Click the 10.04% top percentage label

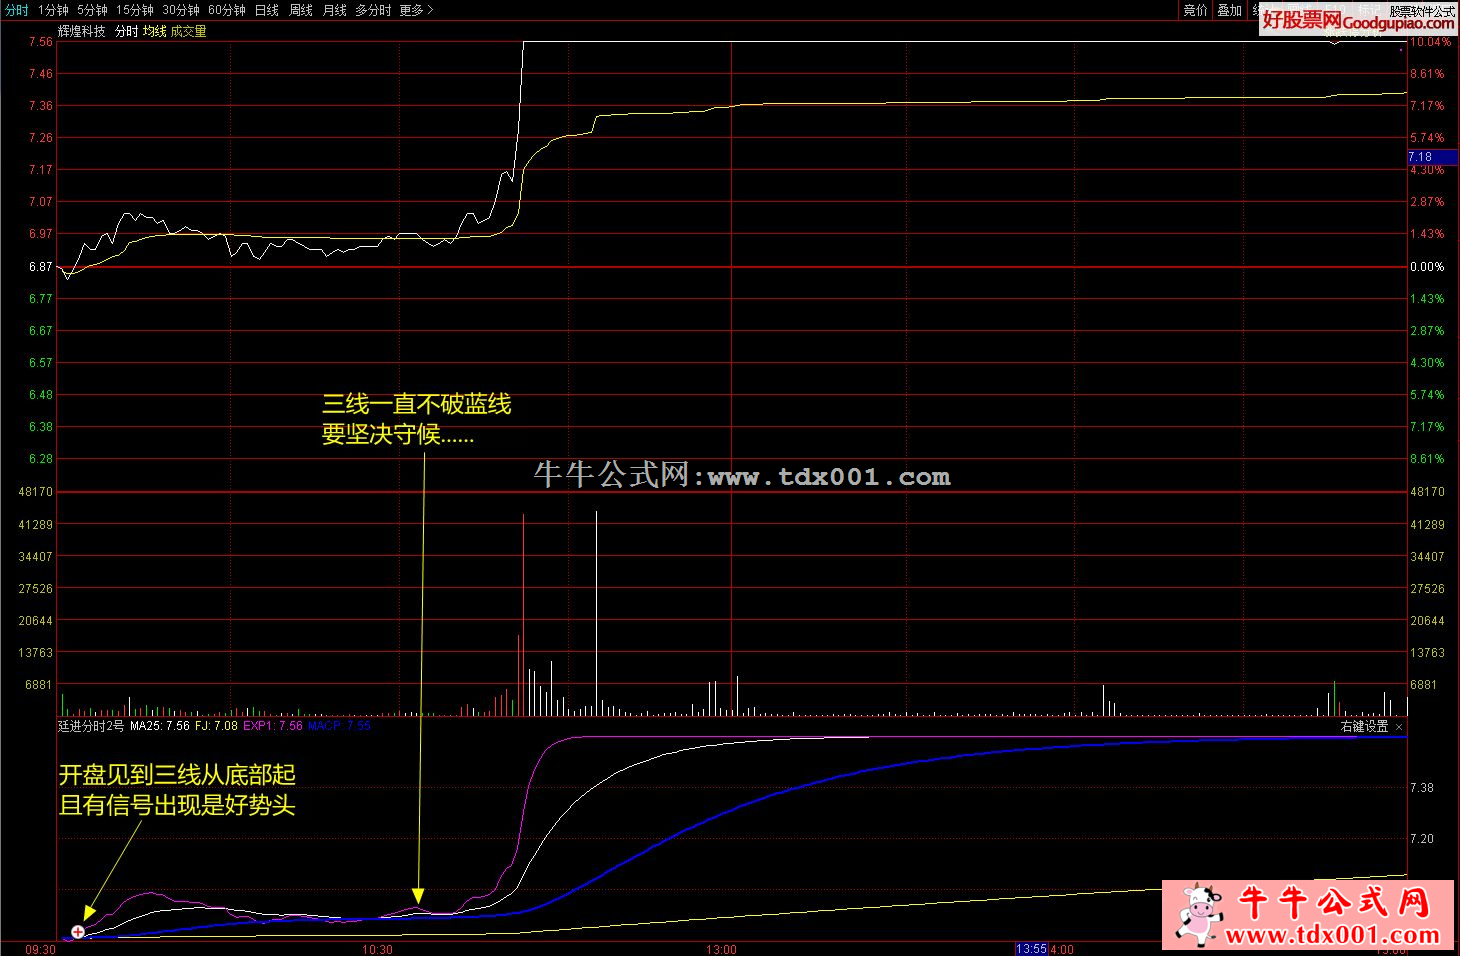pyautogui.click(x=1430, y=42)
